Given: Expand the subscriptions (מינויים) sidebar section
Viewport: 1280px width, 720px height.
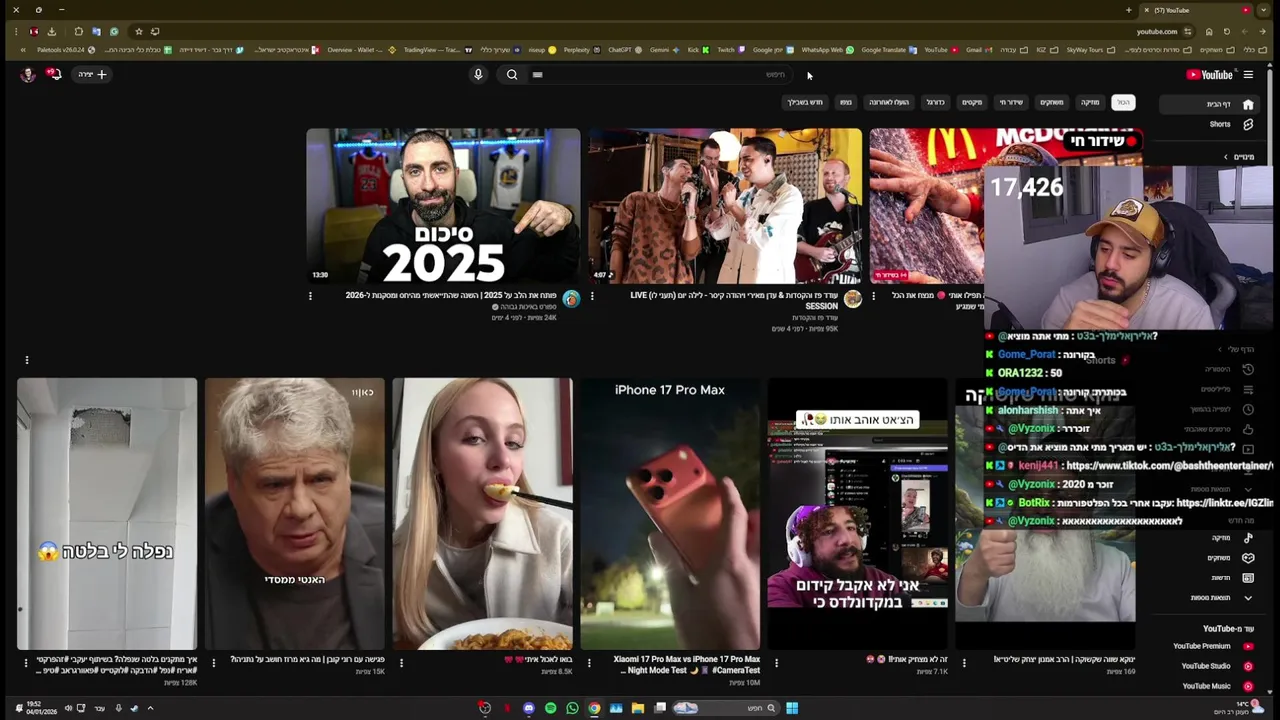Looking at the screenshot, I should (1237, 157).
